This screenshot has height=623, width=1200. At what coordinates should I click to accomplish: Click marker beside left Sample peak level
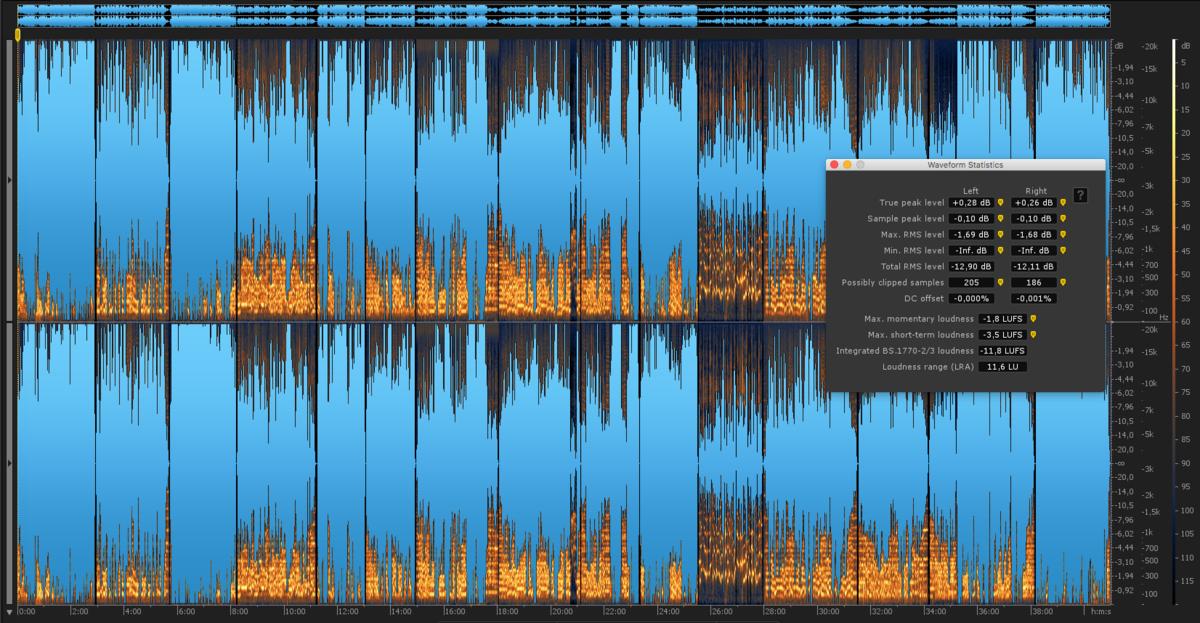1000,219
